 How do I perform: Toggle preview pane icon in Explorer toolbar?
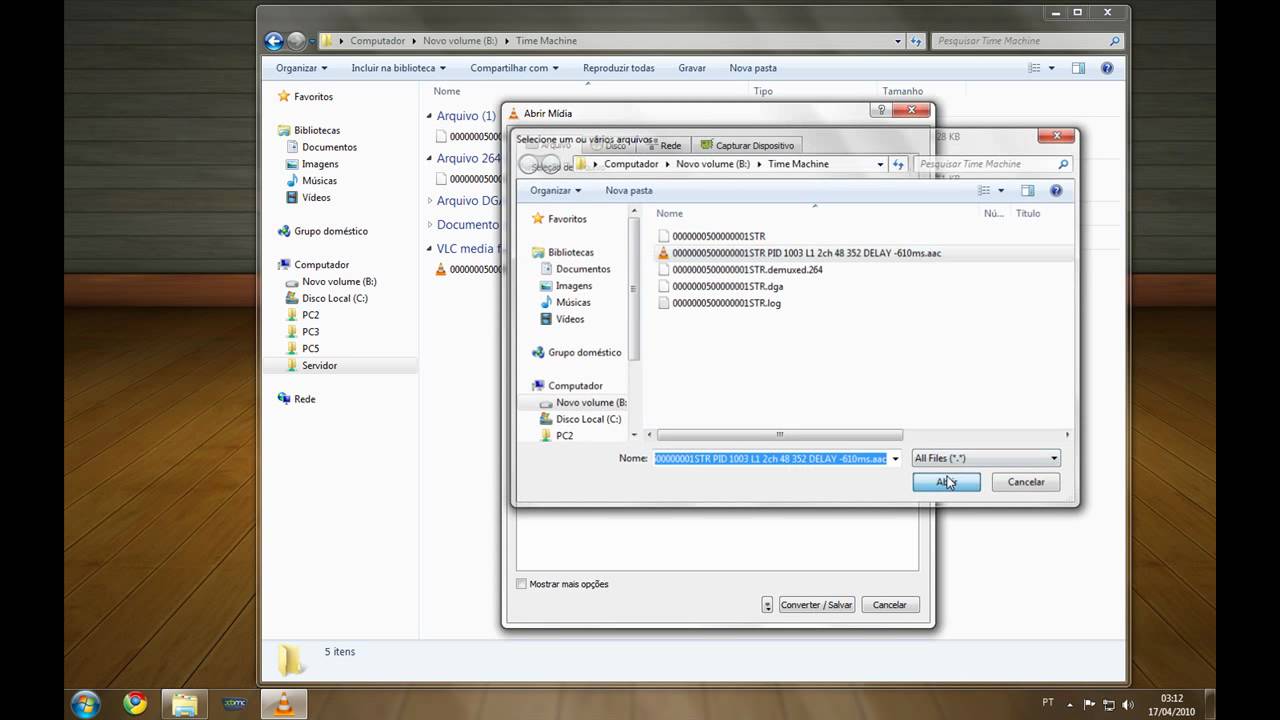click(1078, 68)
